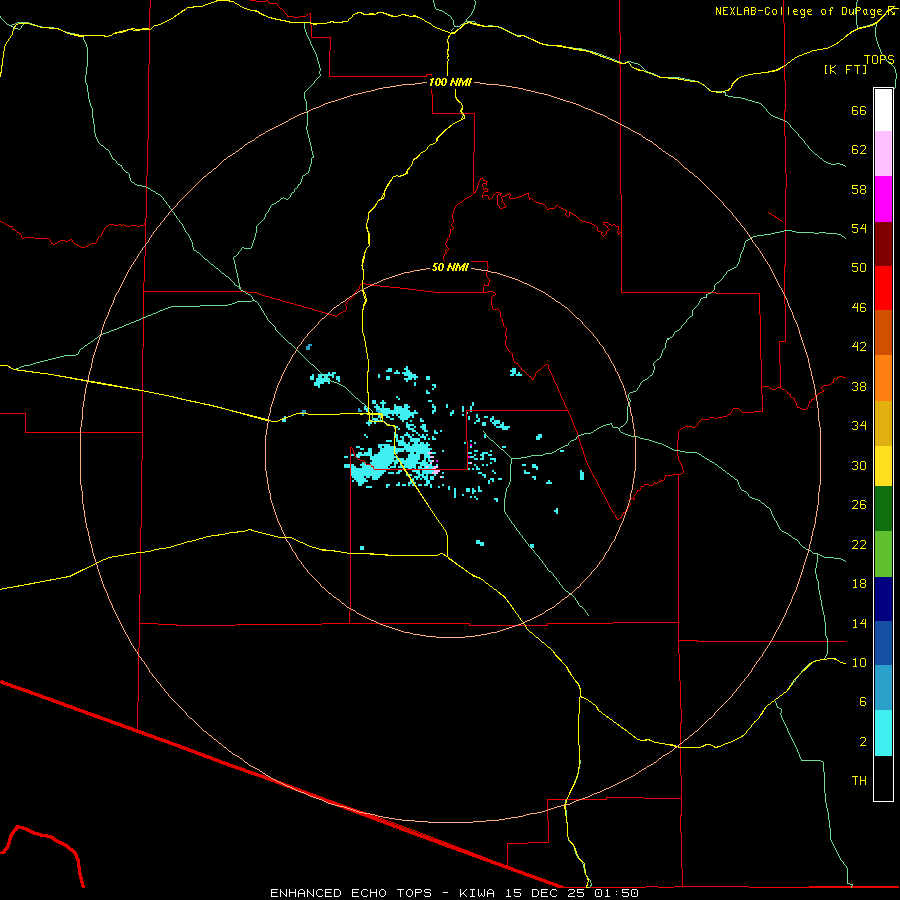900x900 pixels.
Task: Click the legend value "22"
Action: coord(859,545)
